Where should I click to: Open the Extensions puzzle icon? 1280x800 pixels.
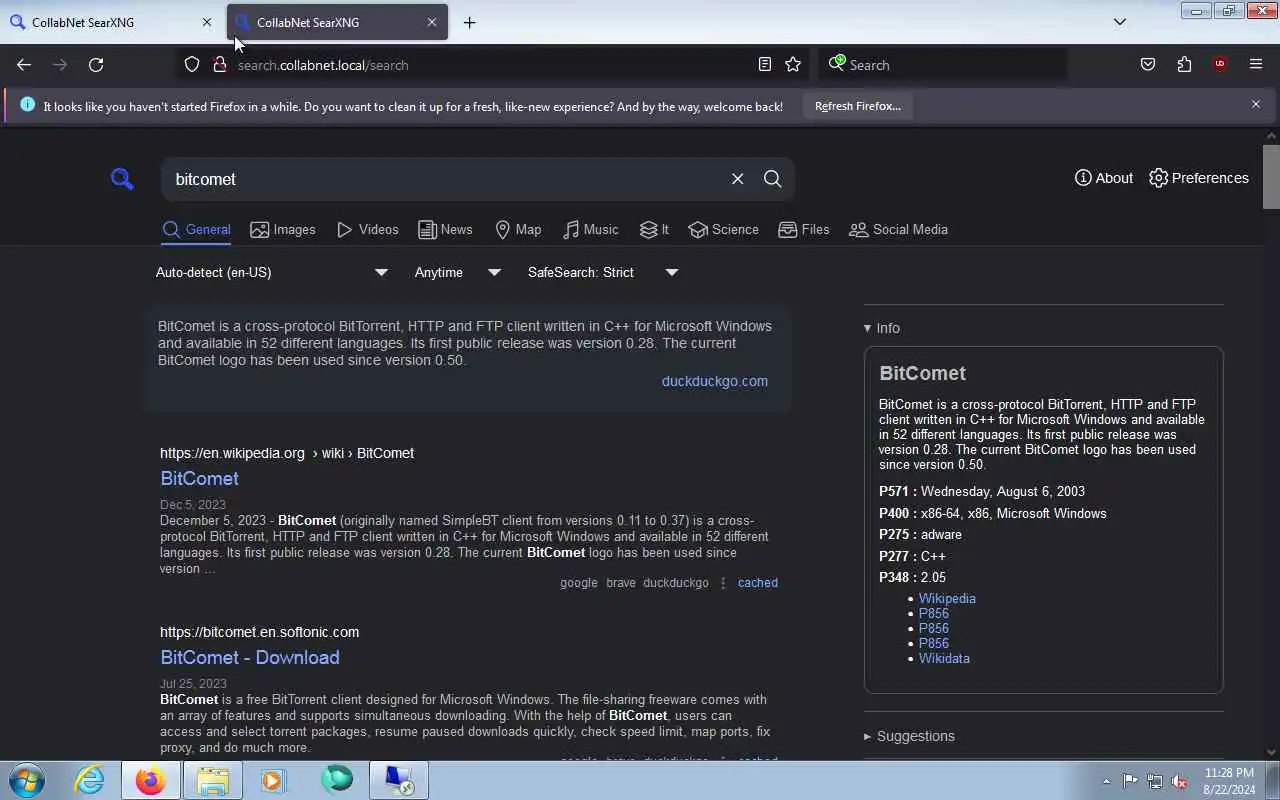tap(1184, 65)
